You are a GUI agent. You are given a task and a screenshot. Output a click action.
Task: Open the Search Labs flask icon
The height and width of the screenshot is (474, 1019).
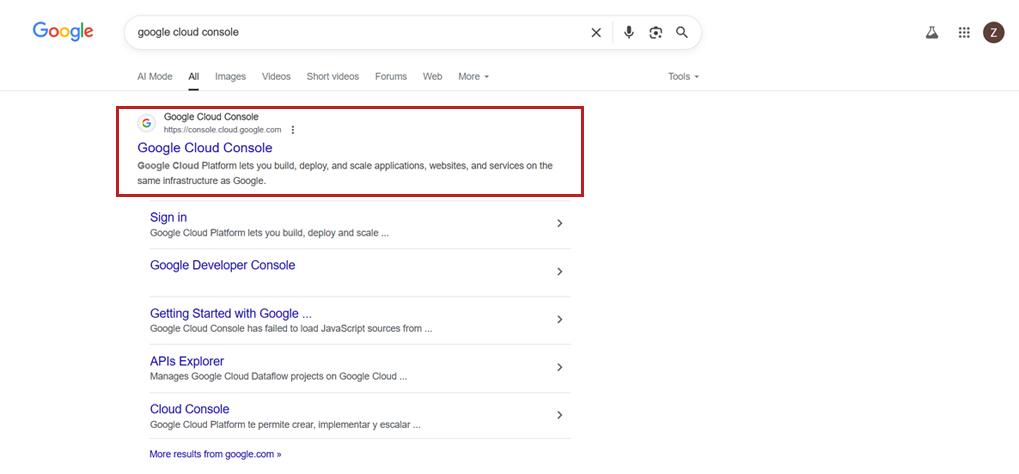click(932, 33)
